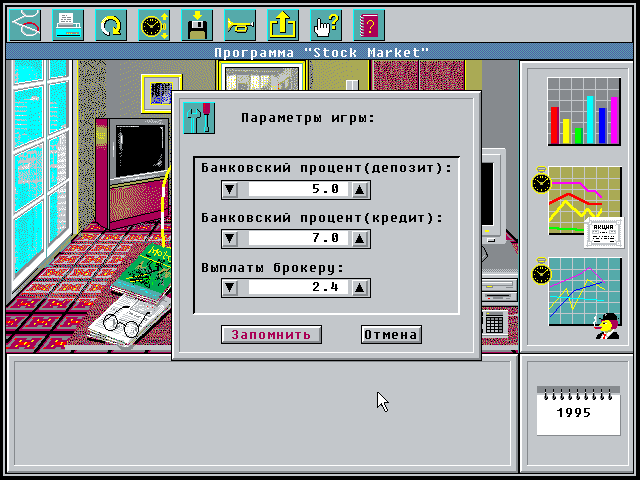Screen dimensions: 640x480
Task: Increase the deposit bank percent value
Action: tap(360, 190)
